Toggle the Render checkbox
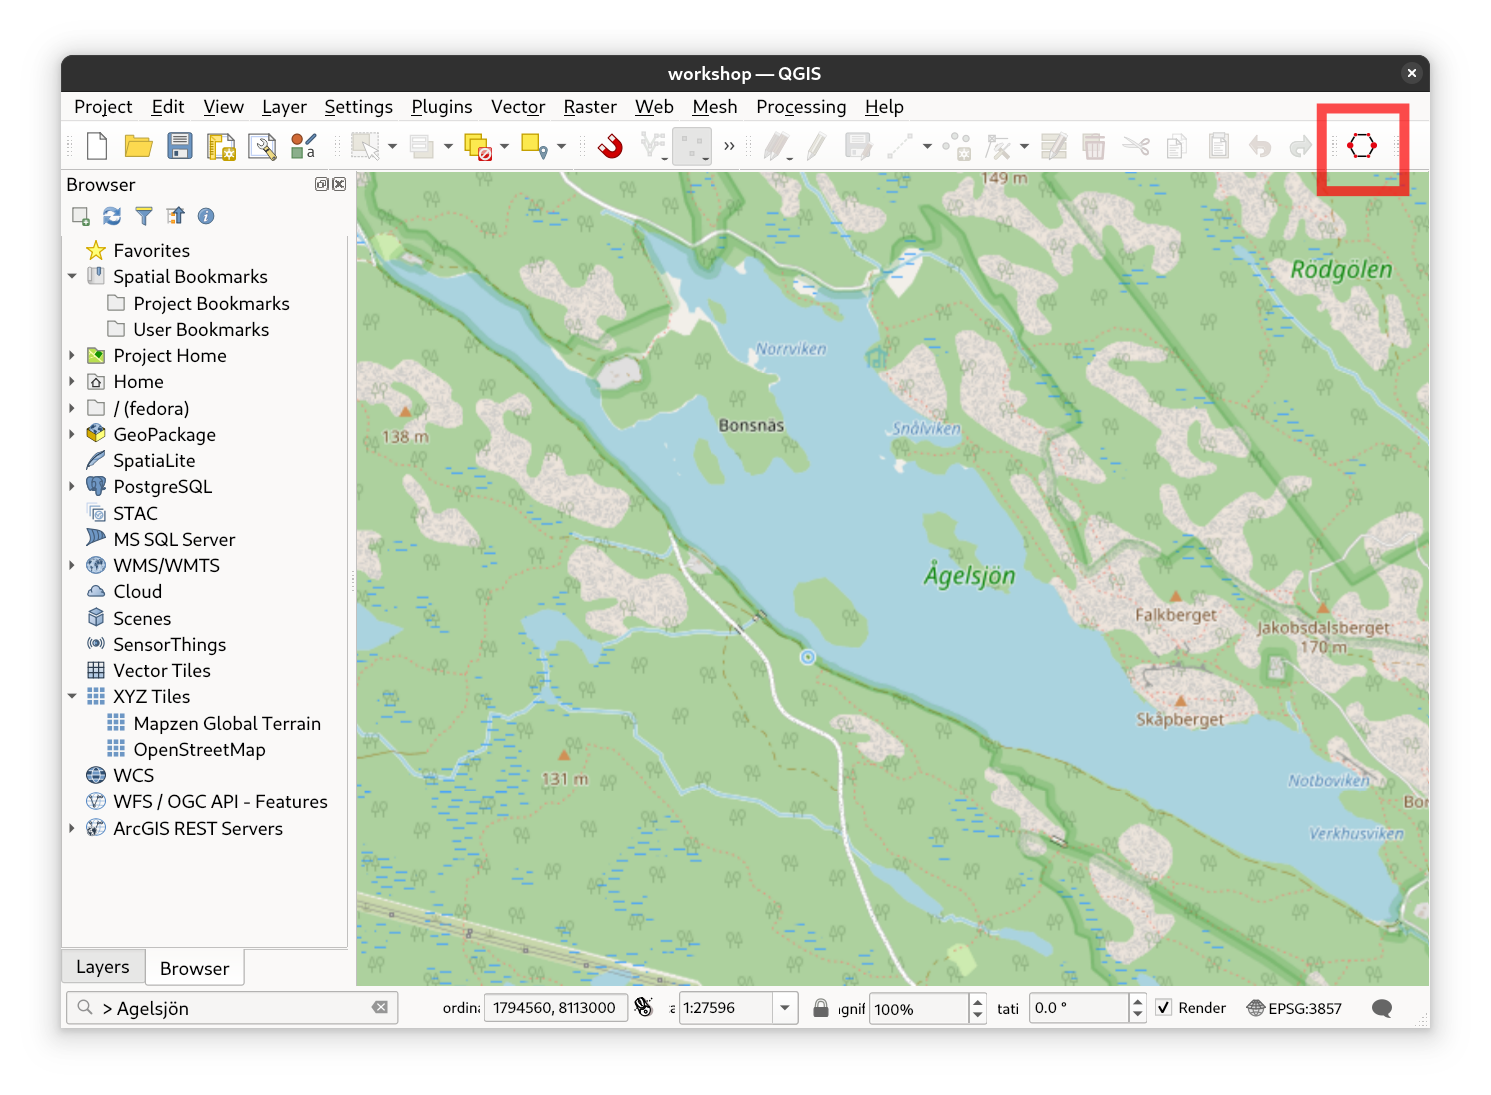Image resolution: width=1491 pixels, height=1095 pixels. 1164,1008
